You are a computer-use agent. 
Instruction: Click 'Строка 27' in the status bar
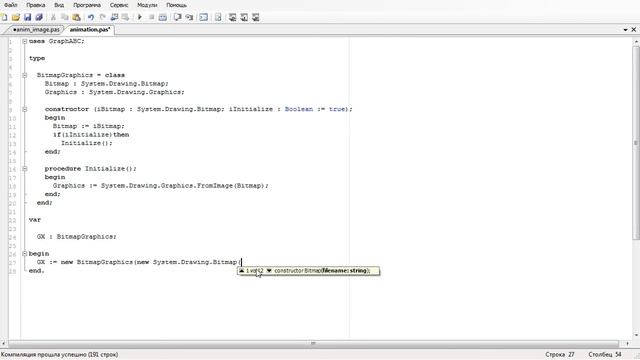point(560,354)
